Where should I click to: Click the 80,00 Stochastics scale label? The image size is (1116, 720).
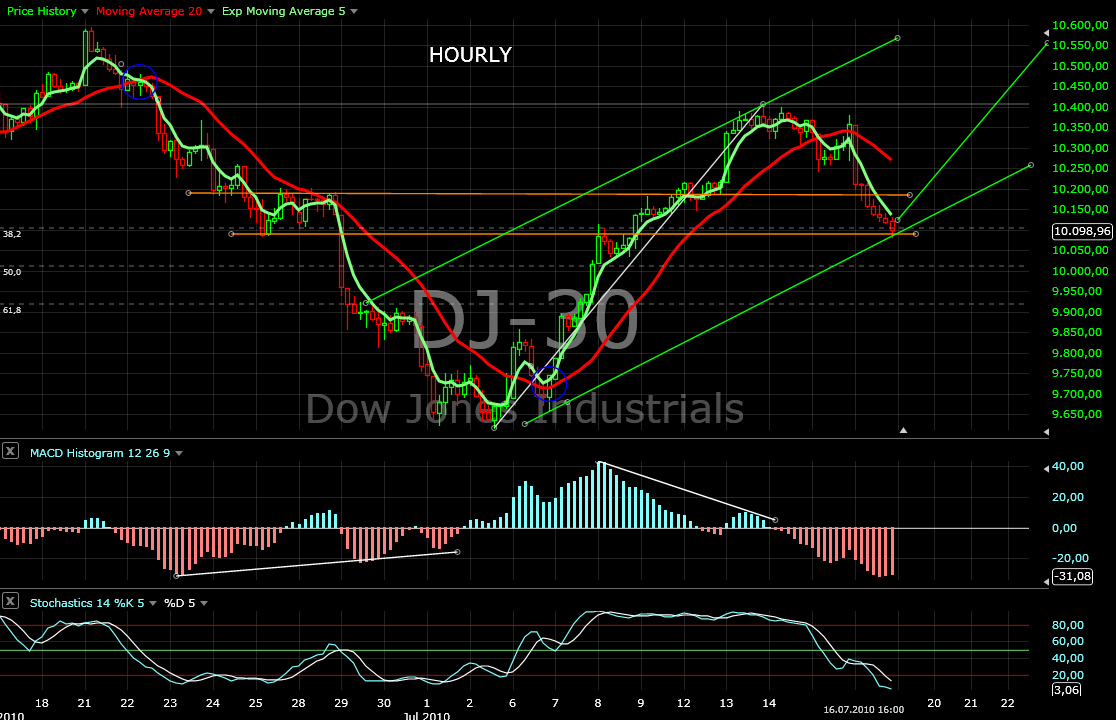pos(1068,625)
